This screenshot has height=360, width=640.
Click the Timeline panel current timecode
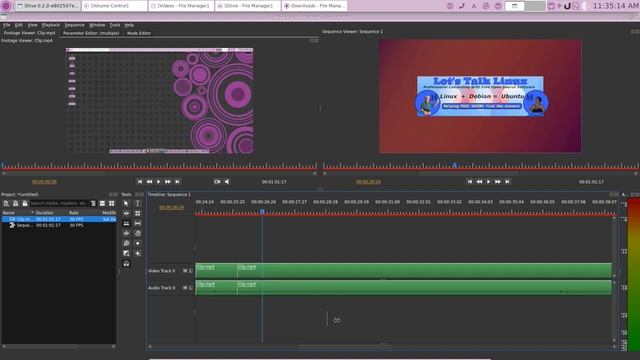point(171,207)
